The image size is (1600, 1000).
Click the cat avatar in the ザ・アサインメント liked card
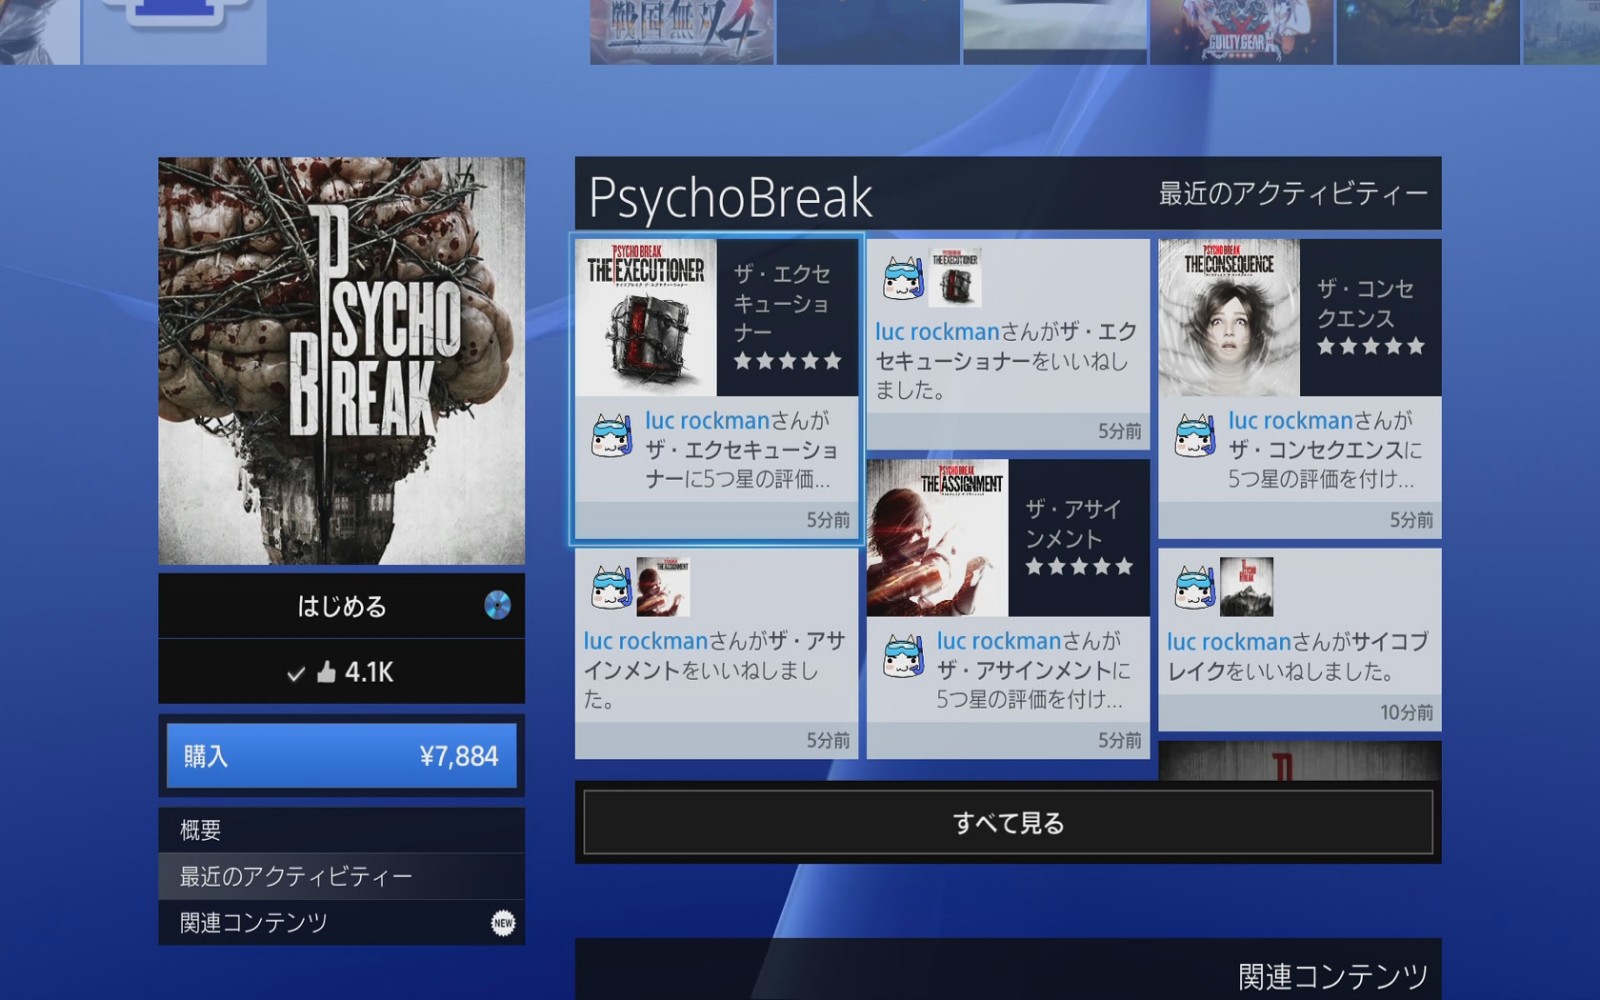click(610, 588)
